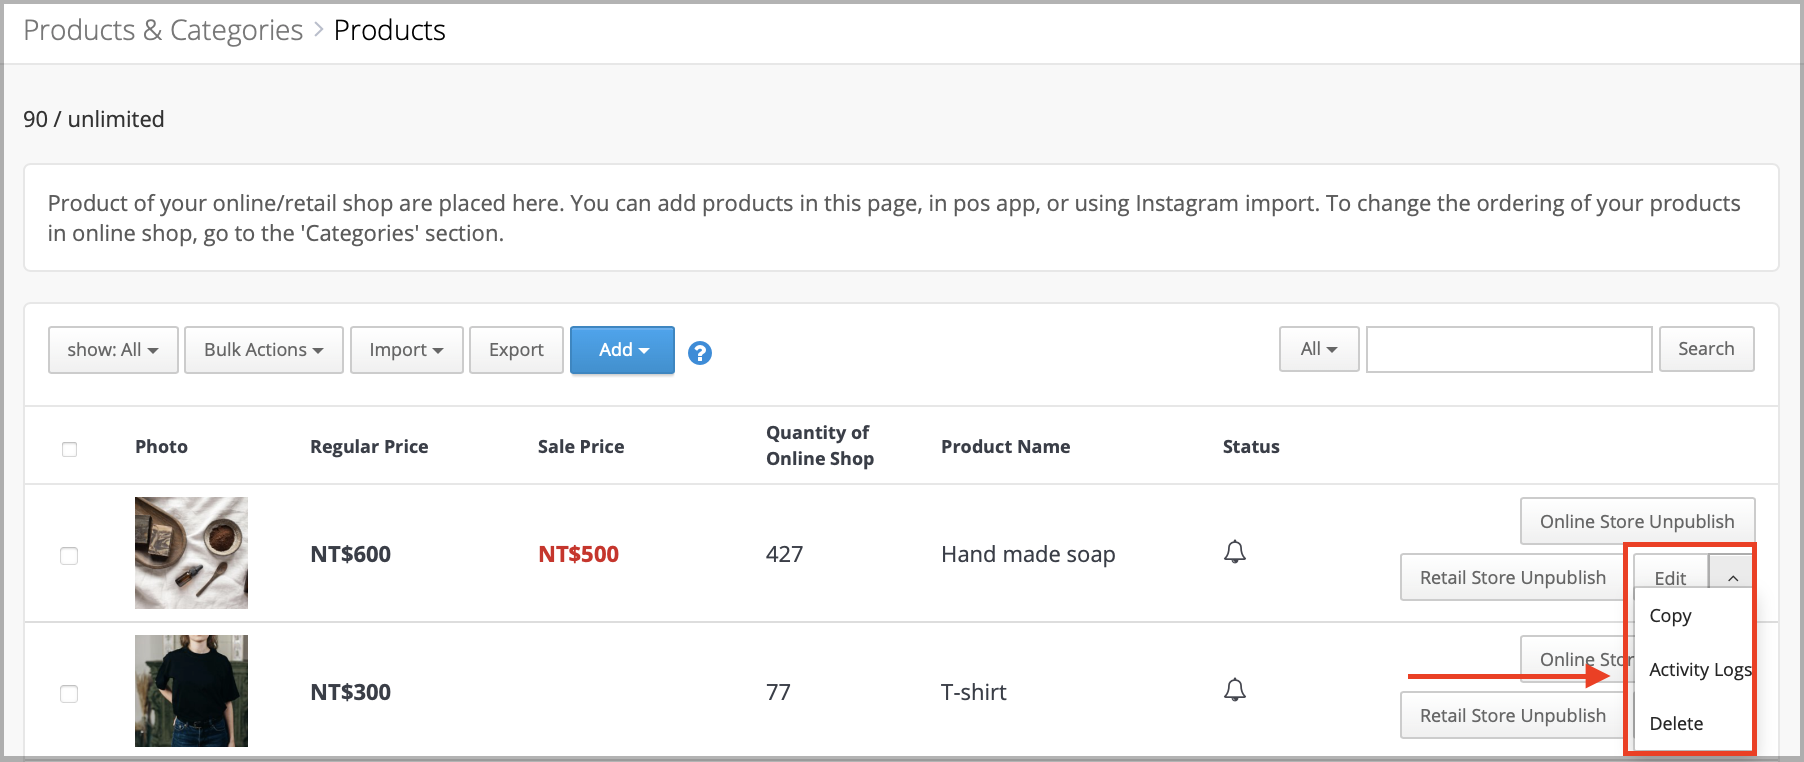This screenshot has width=1804, height=762.
Task: Click the Export button
Action: [x=516, y=350]
